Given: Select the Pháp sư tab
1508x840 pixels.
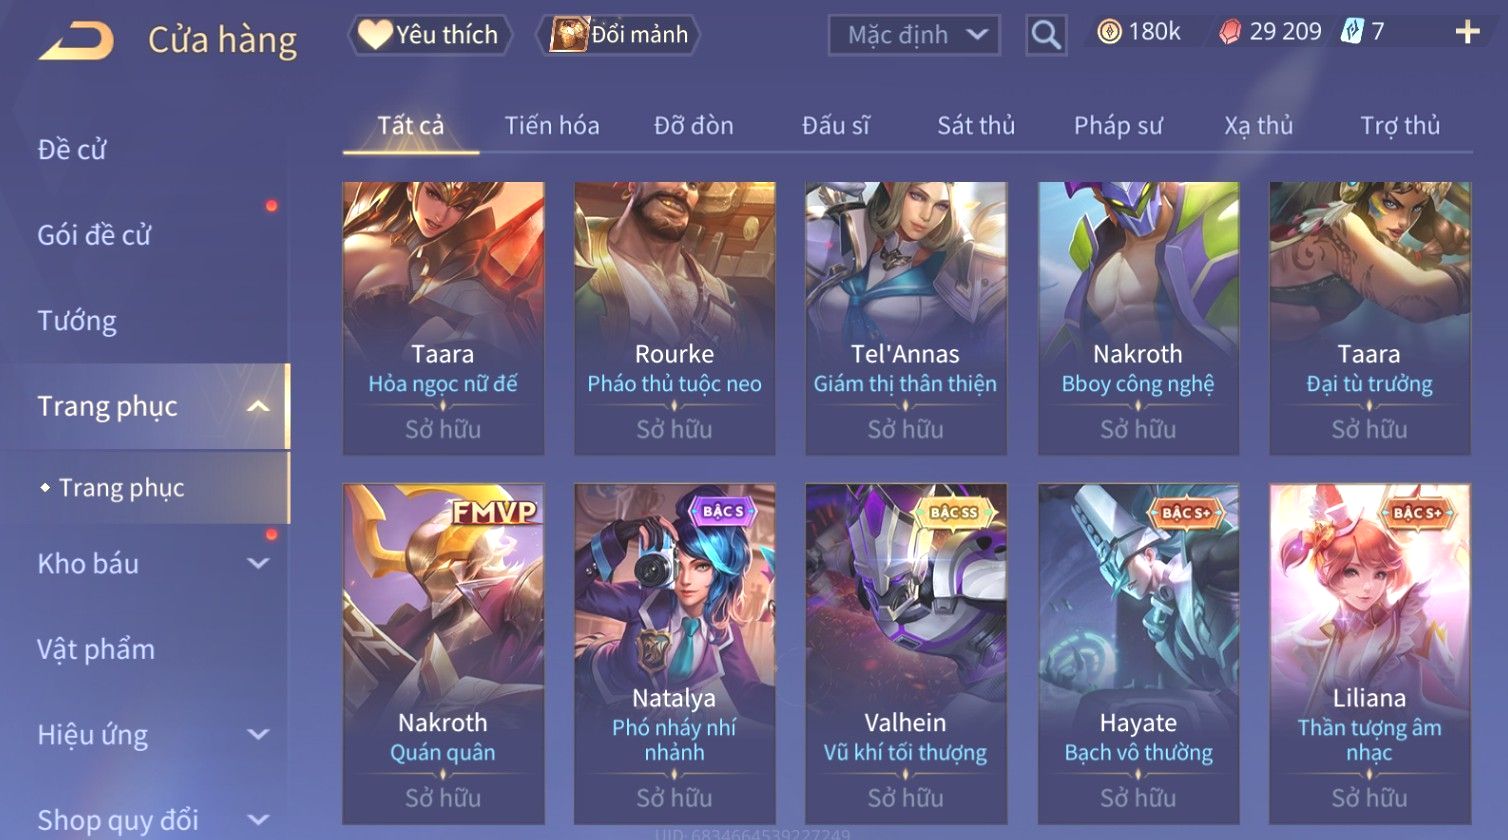Looking at the screenshot, I should [x=1118, y=126].
